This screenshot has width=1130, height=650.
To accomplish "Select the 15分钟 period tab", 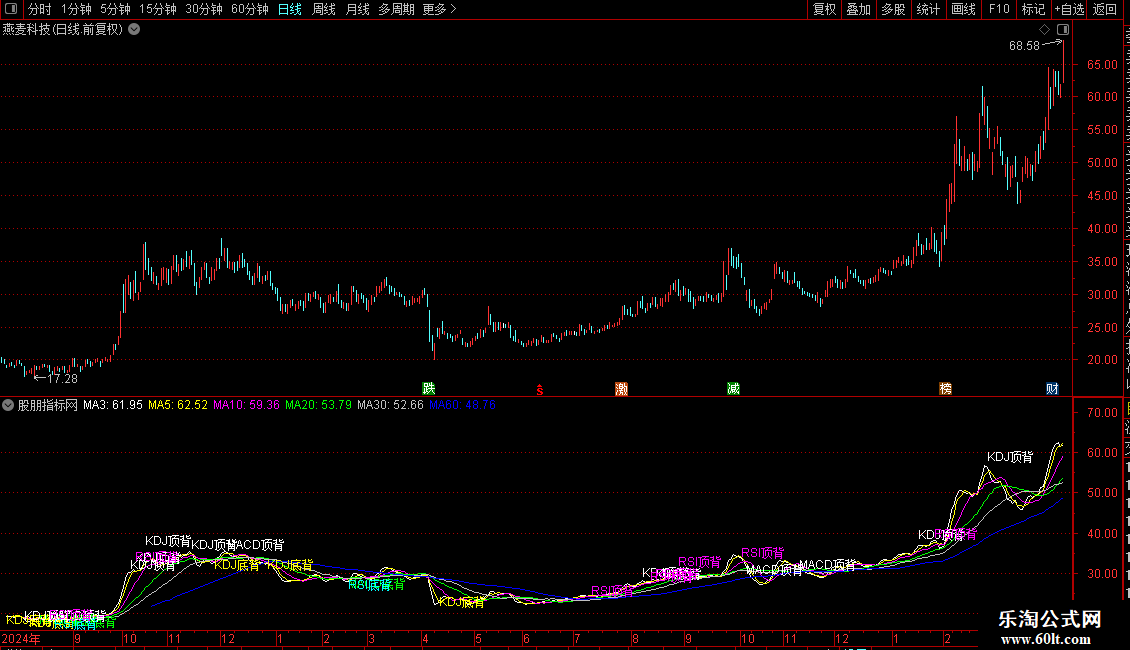I will click(x=158, y=9).
